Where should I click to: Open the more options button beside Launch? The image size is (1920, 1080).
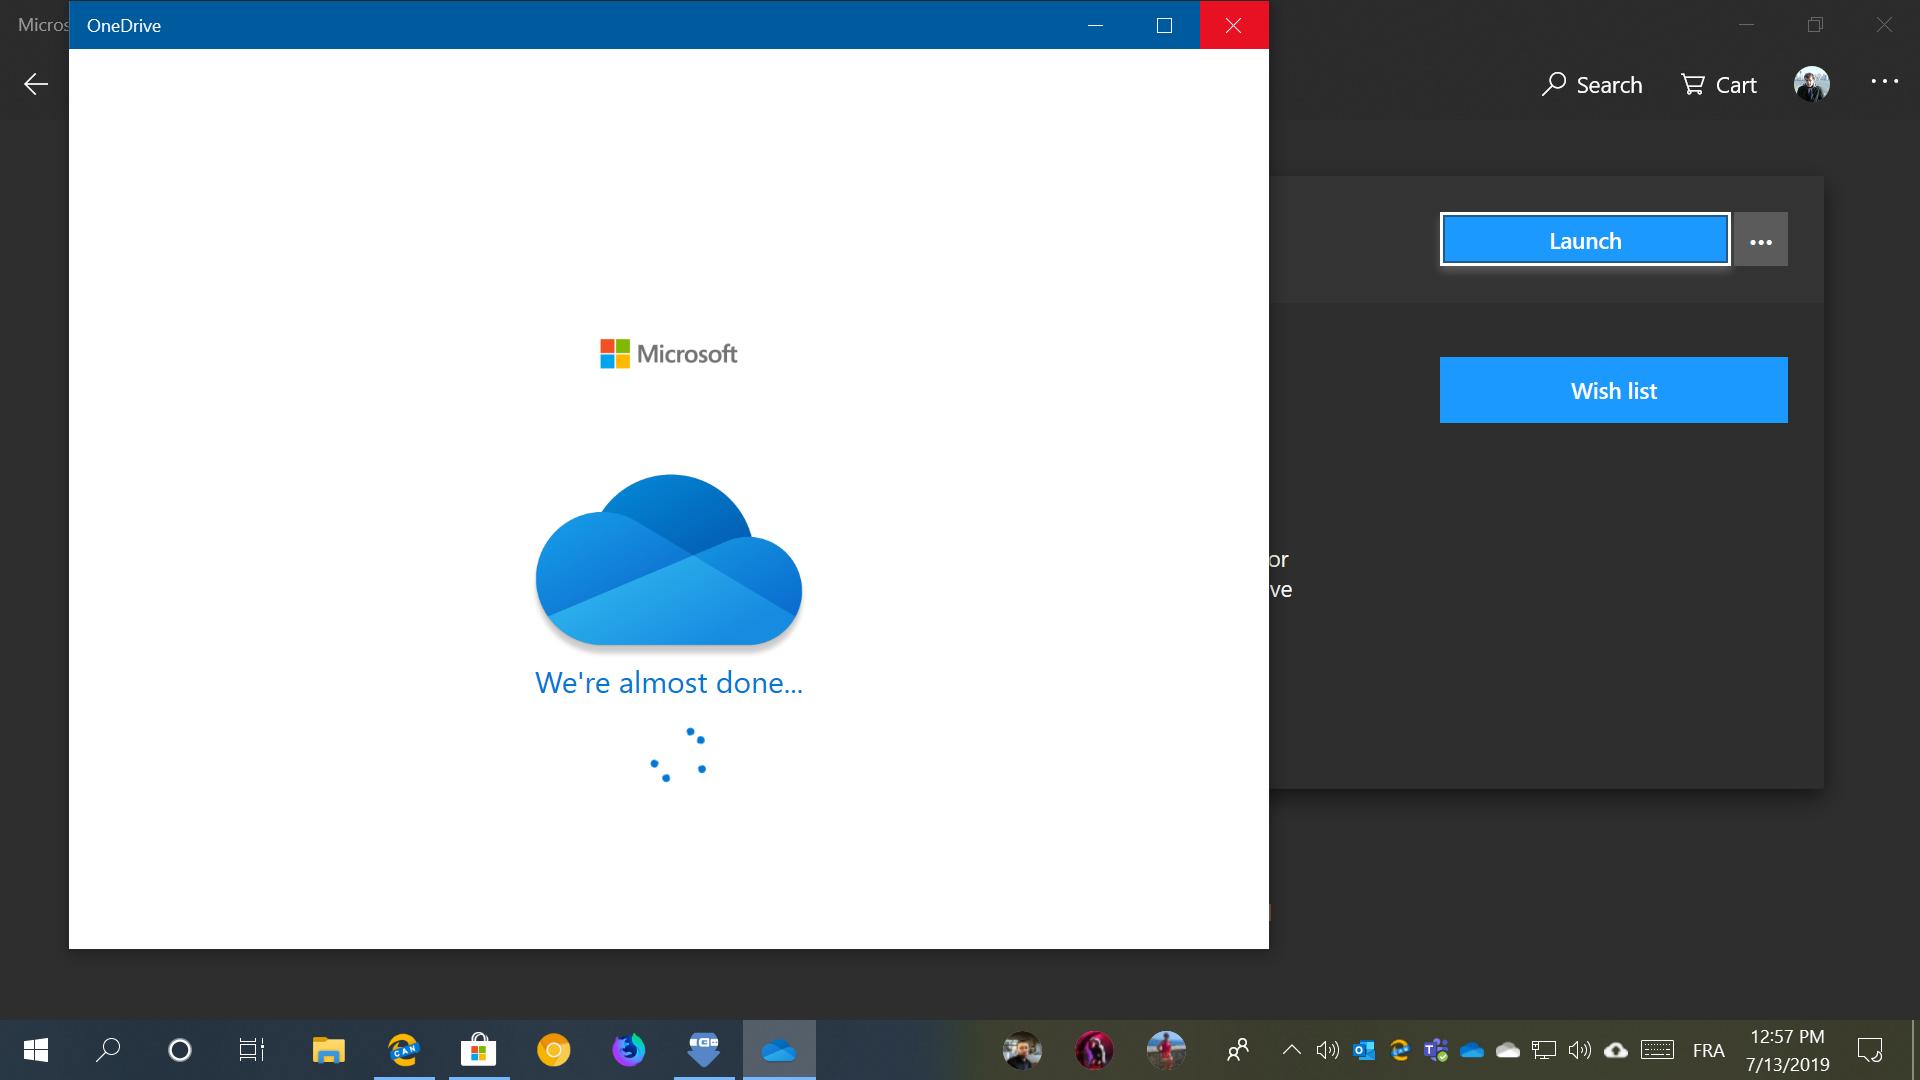point(1761,240)
